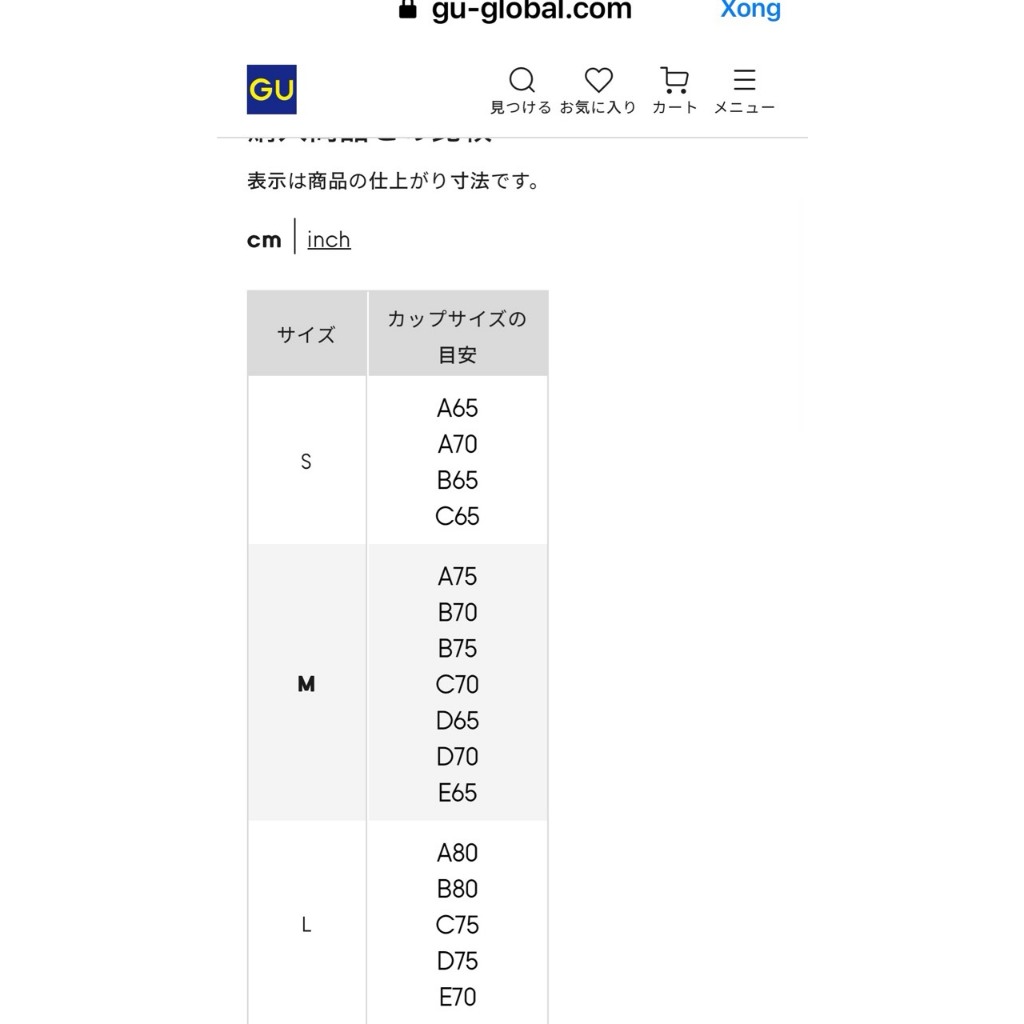Click the E70 cup size entry
The height and width of the screenshot is (1024, 1024).
coord(457,997)
